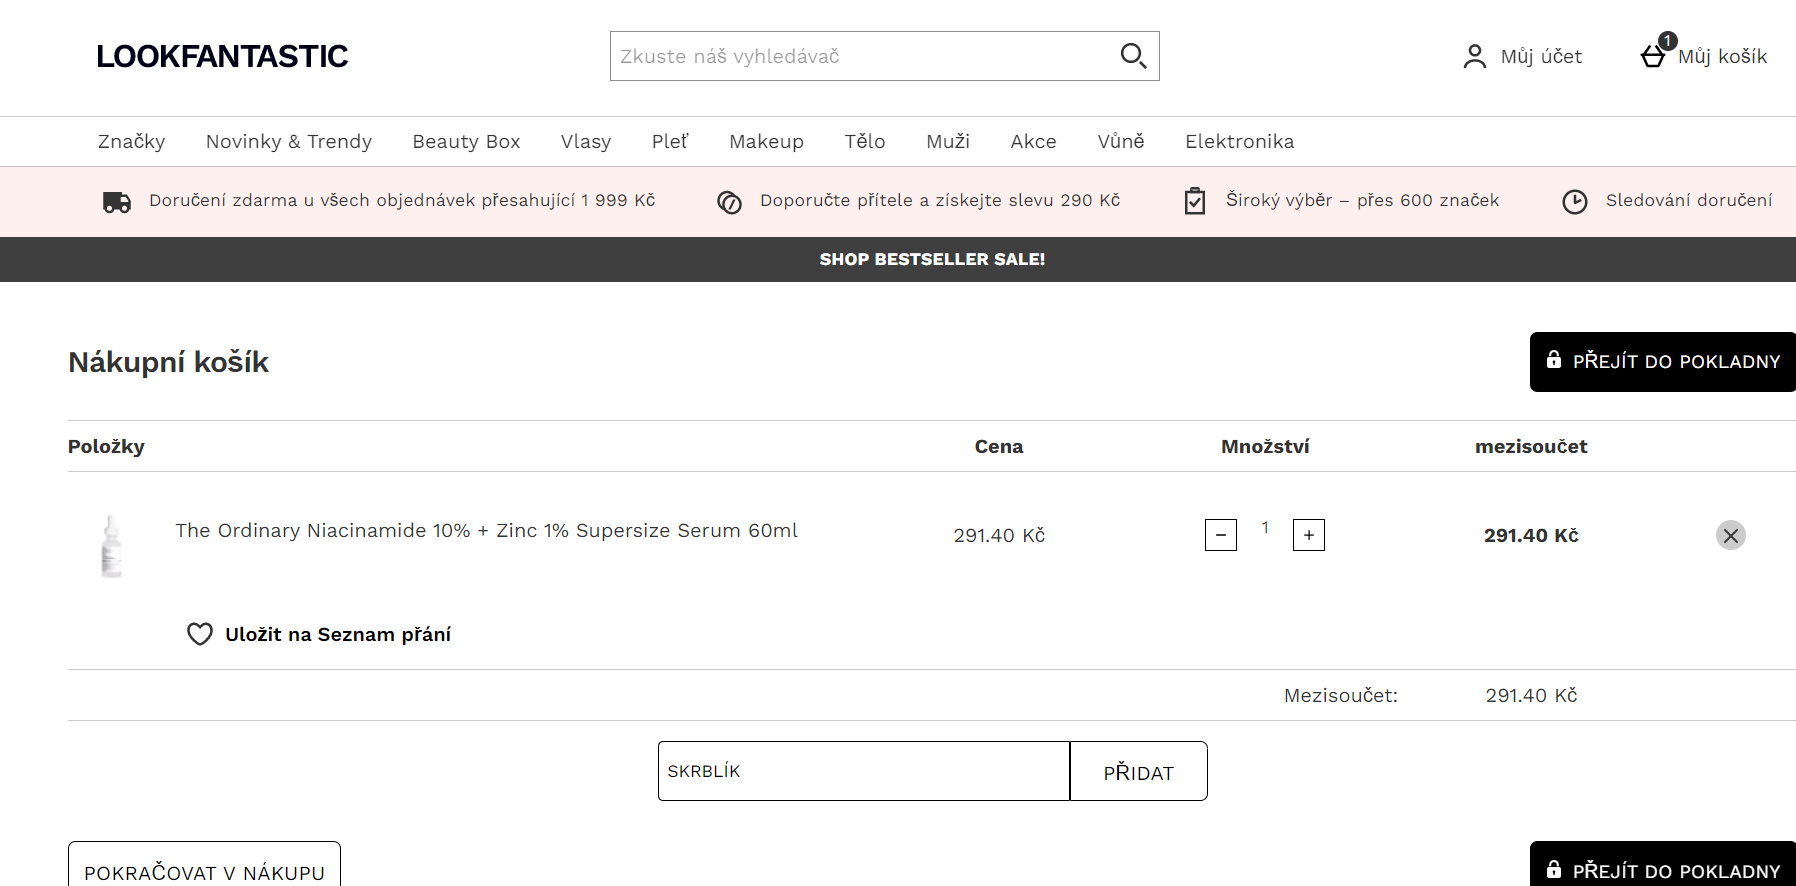This screenshot has width=1796, height=886.
Task: Click the Cena column header
Action: tap(999, 446)
